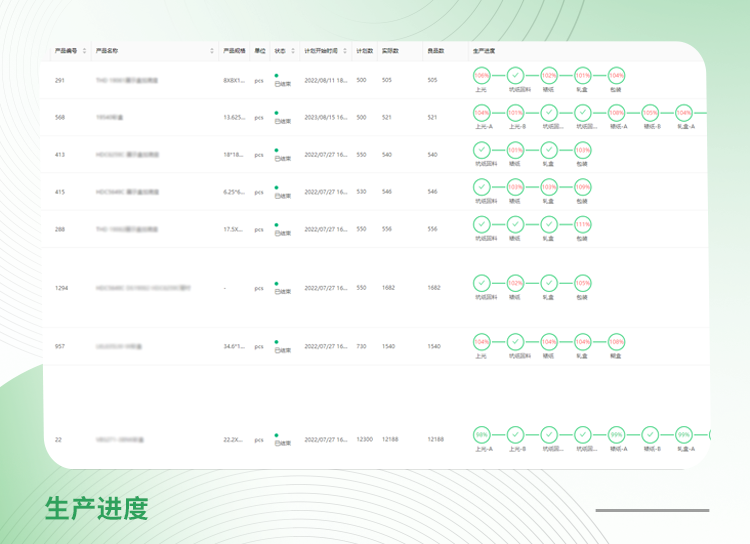The image size is (750, 544).
Task: Click the 103% progress step in row 413
Action: 582,150
